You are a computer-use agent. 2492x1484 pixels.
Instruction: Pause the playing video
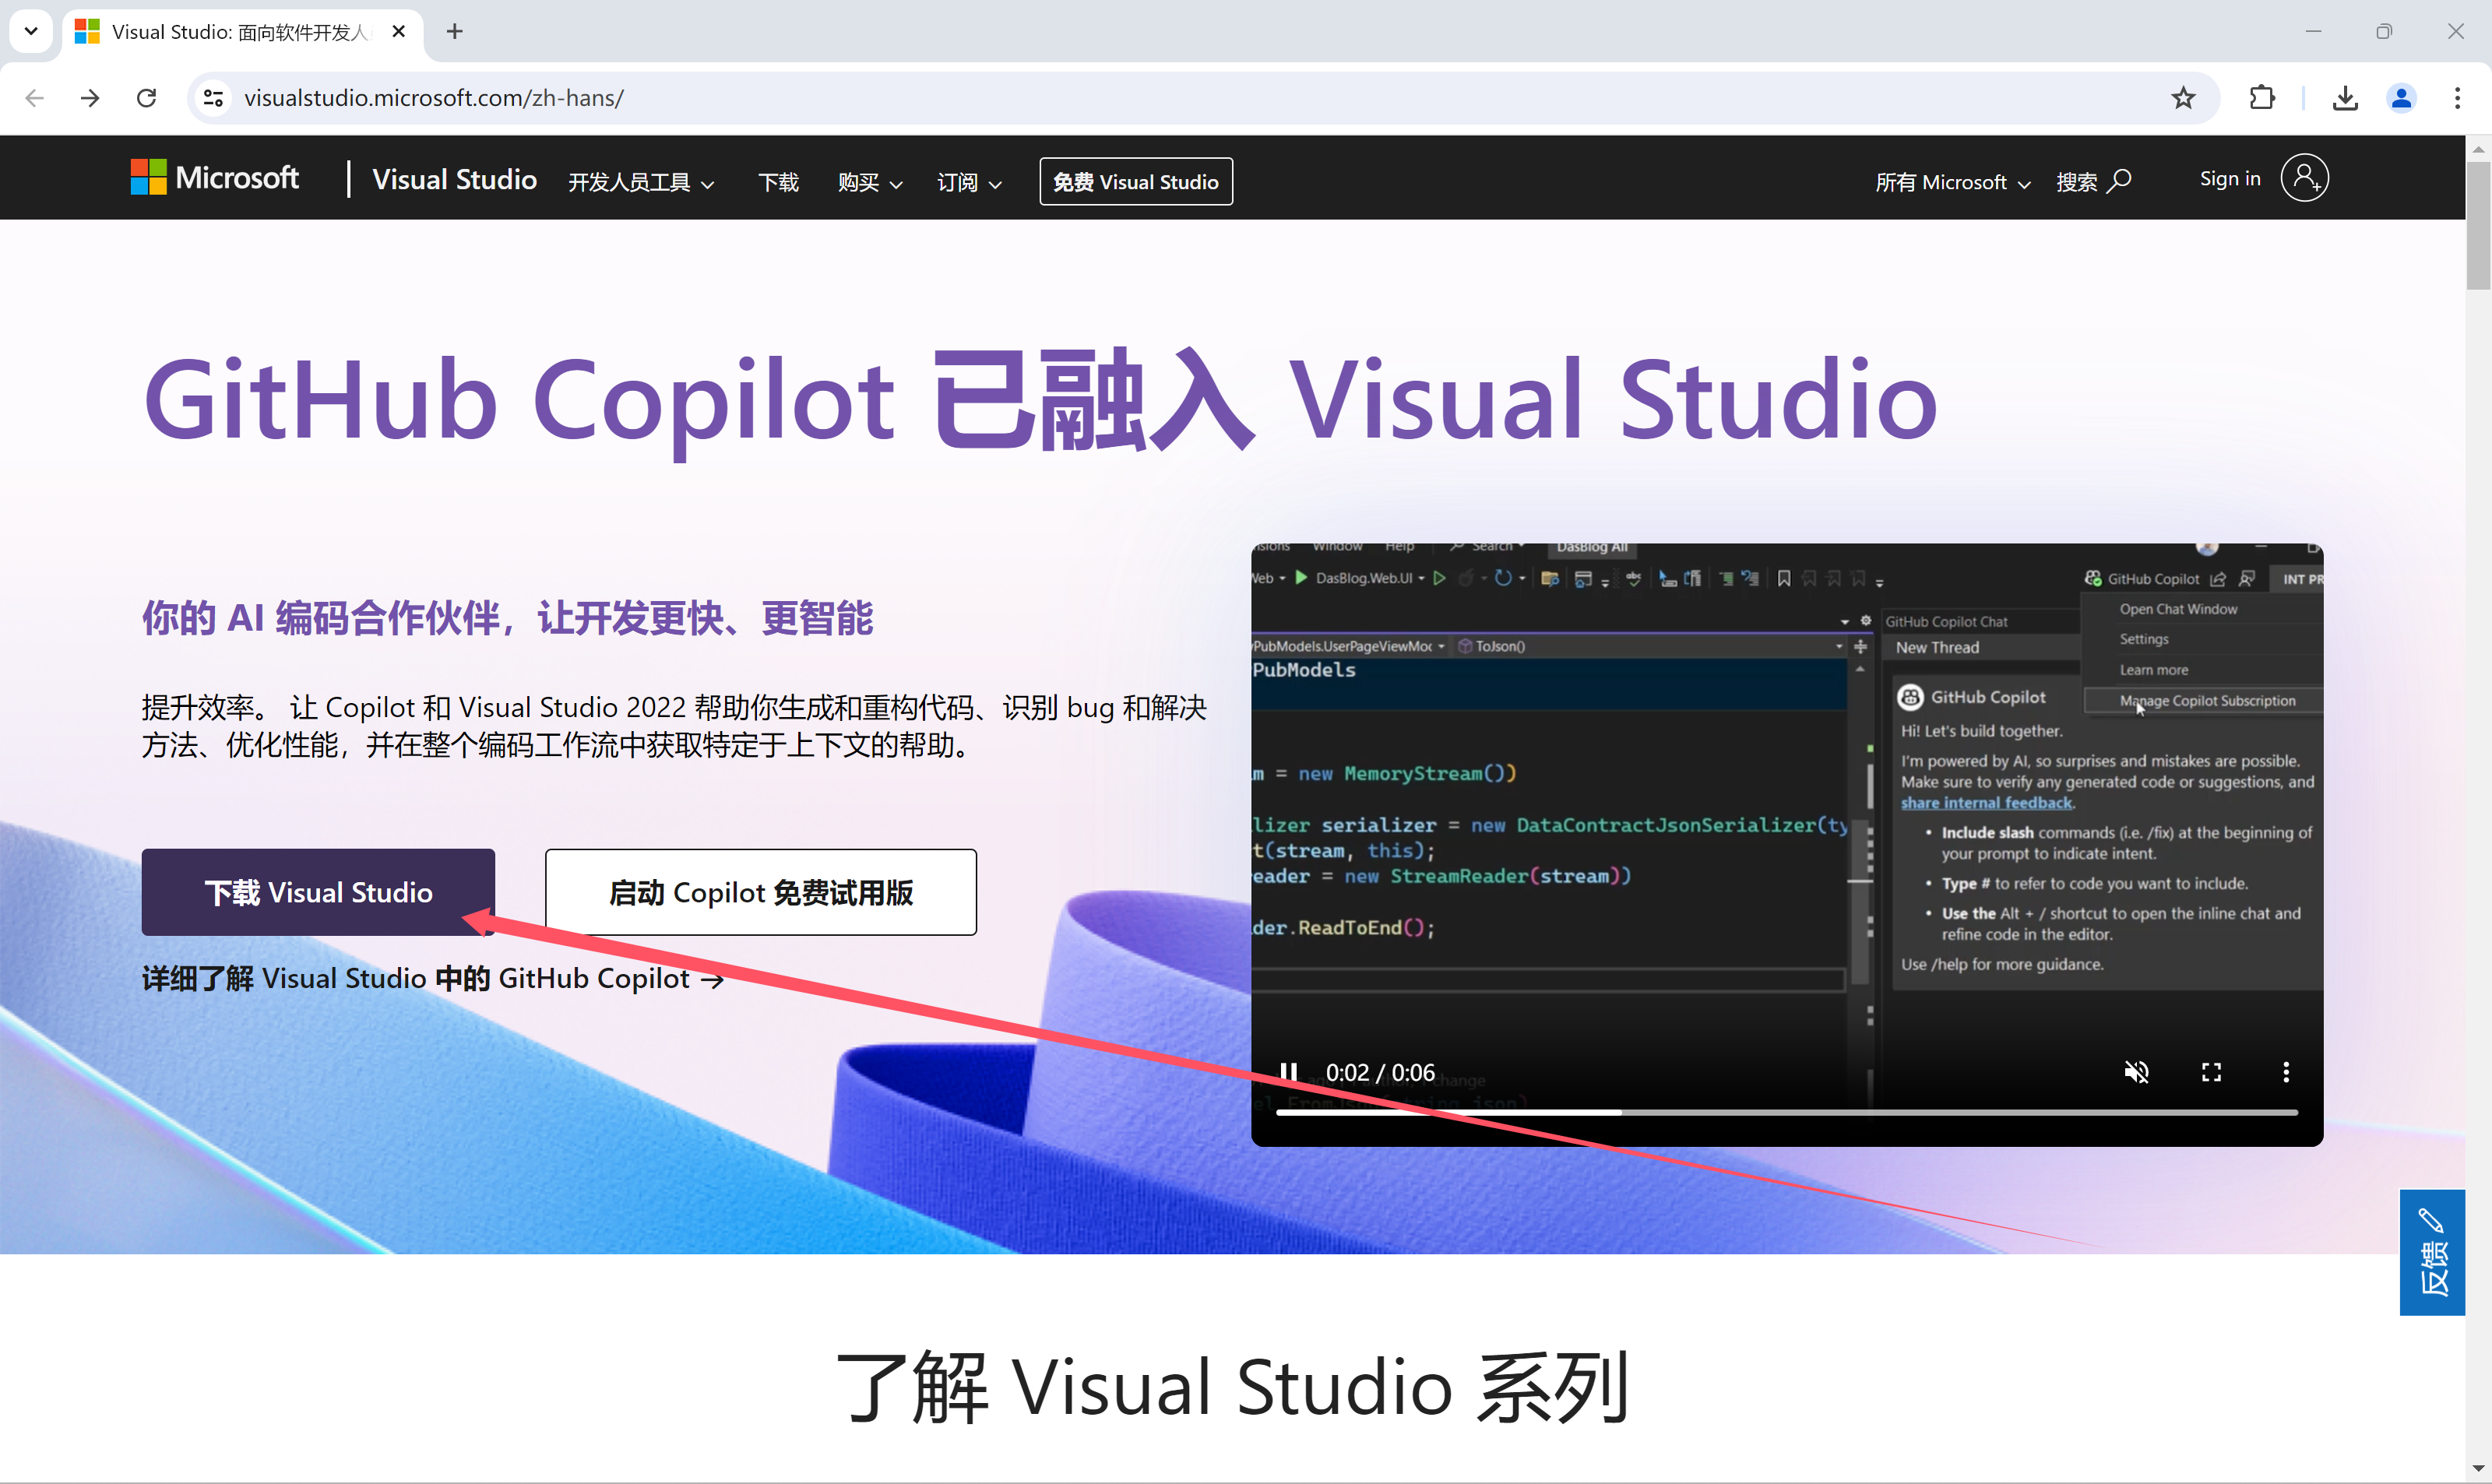1290,1071
